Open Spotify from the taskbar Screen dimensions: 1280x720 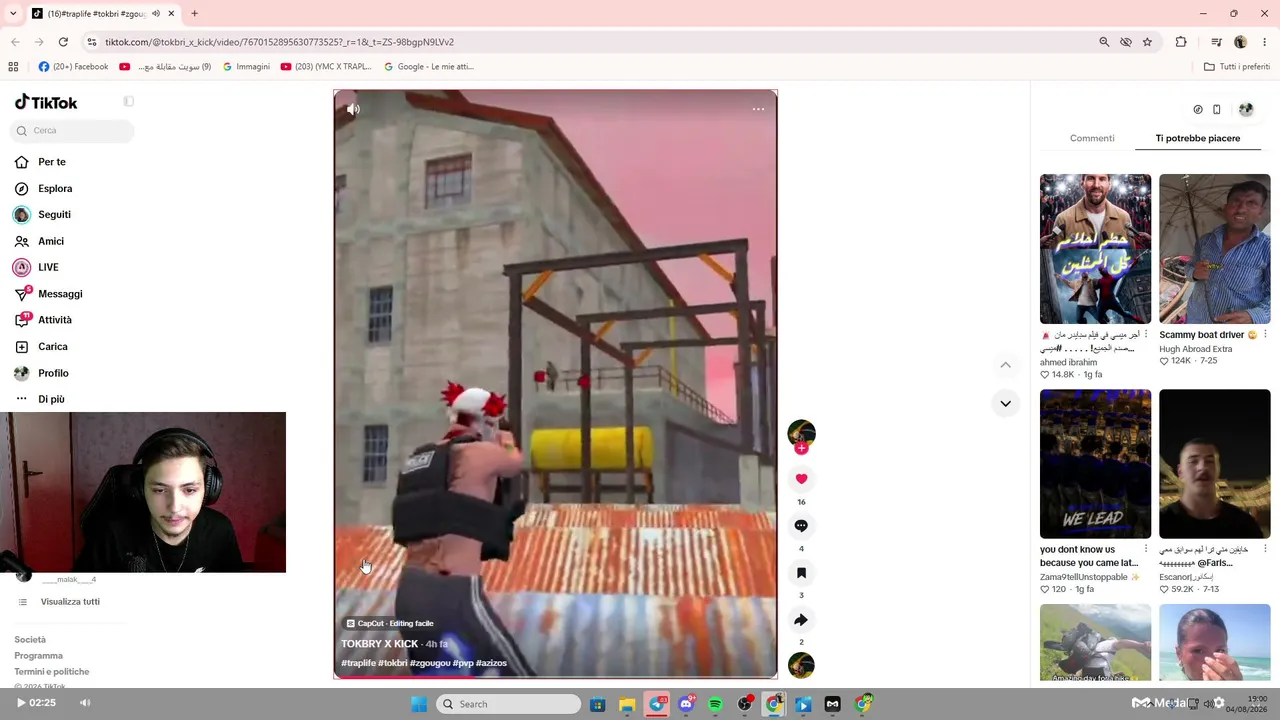tap(715, 704)
